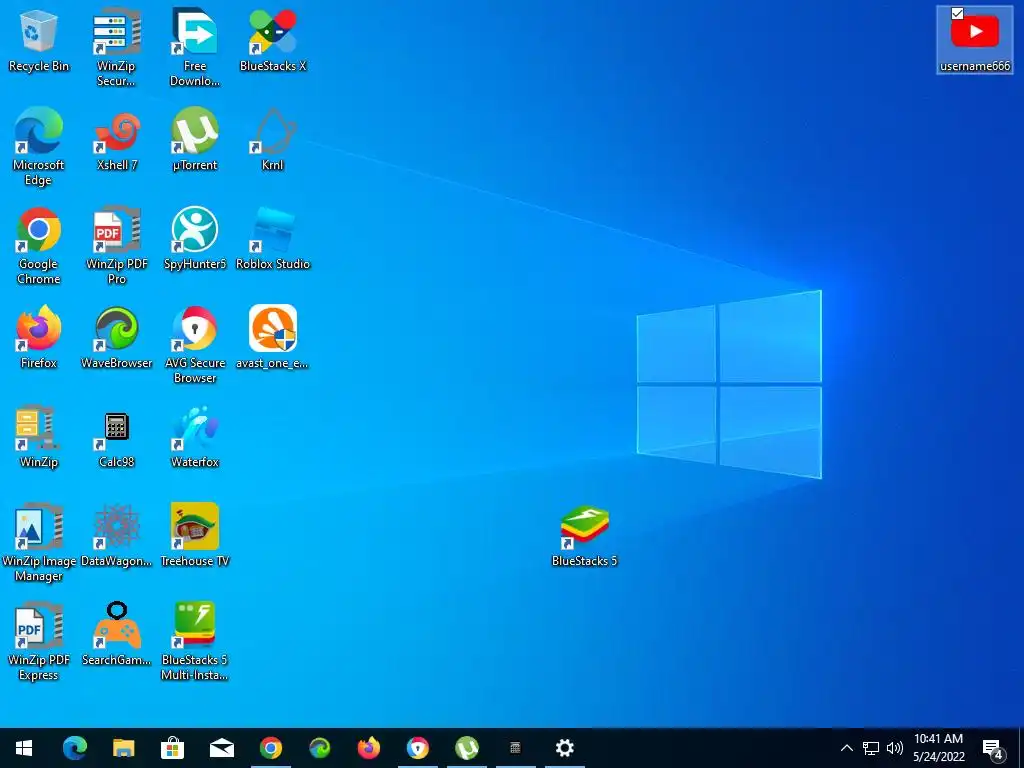Open the Mail app from taskbar
1024x768 pixels.
pyautogui.click(x=221, y=748)
